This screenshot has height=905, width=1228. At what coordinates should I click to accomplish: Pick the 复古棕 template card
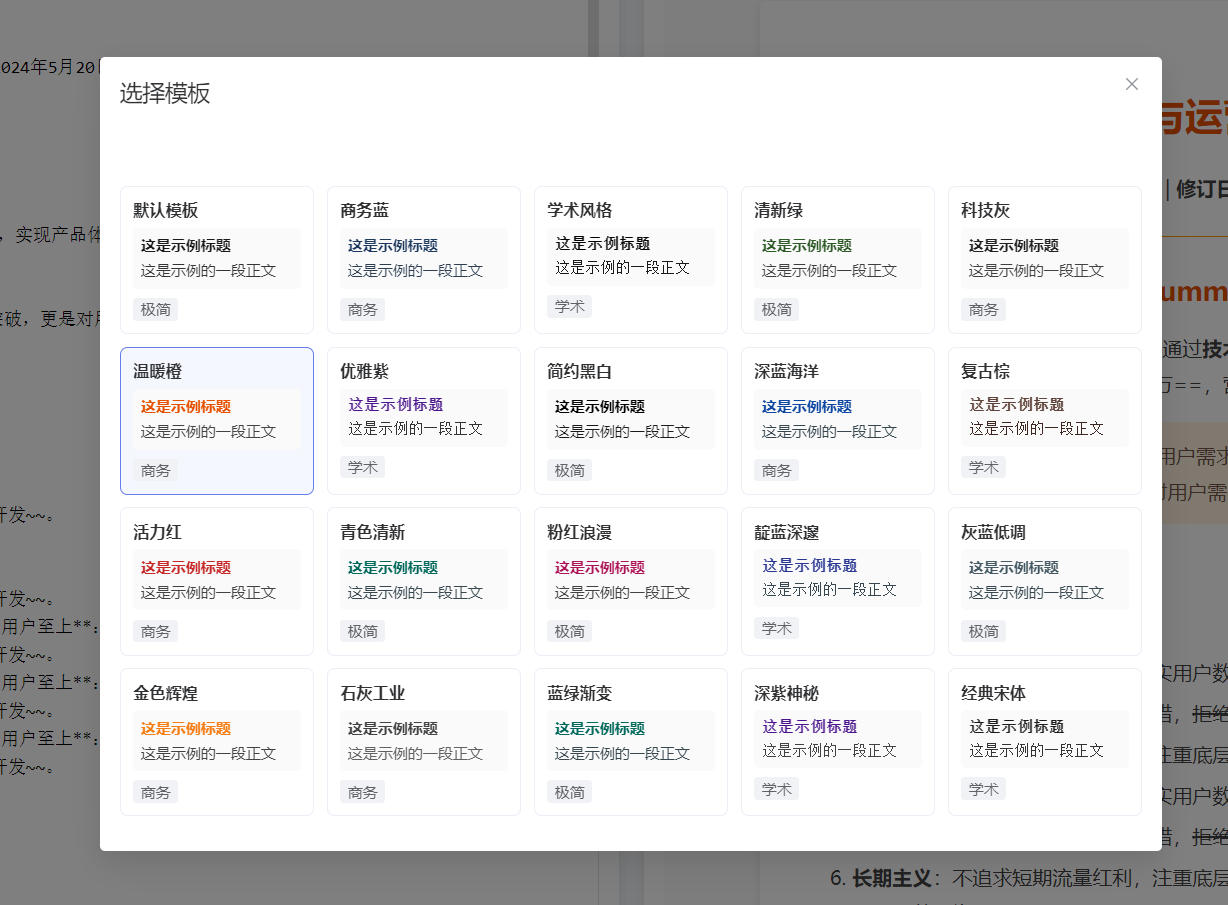tap(1045, 421)
